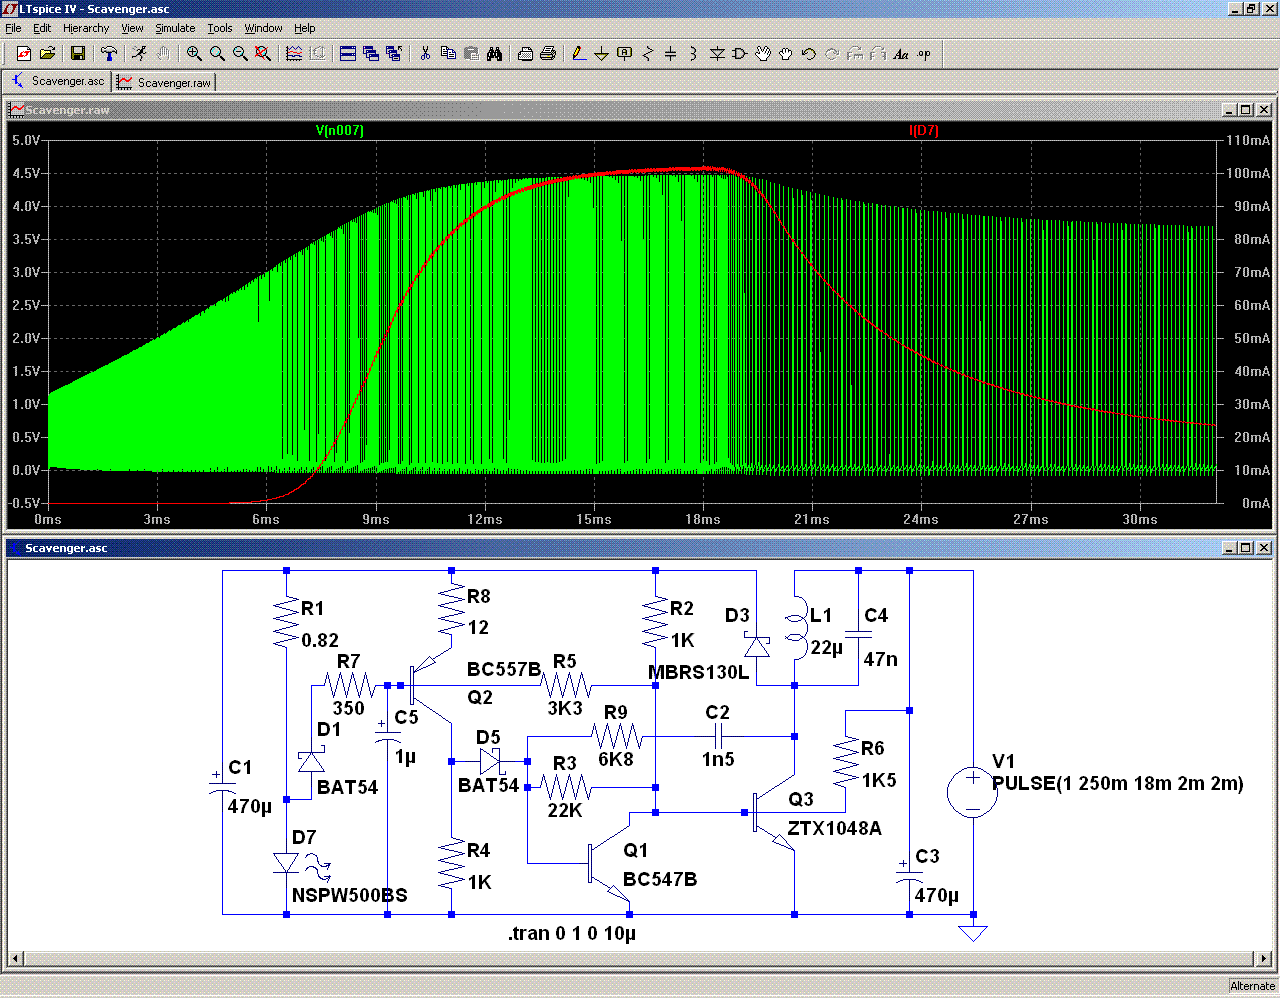This screenshot has height=998, width=1280.
Task: Click the V(n007) trace label
Action: pos(340,131)
